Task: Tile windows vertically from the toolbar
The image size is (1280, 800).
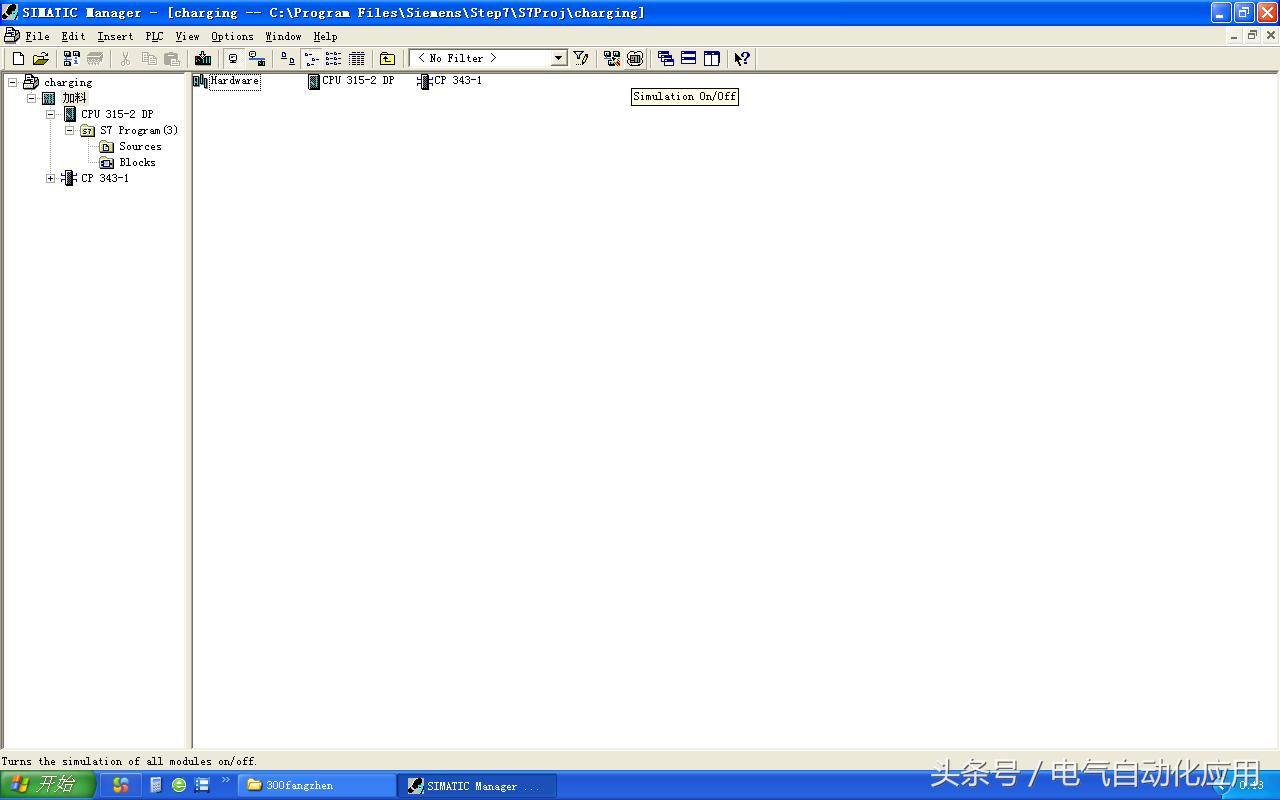Action: click(712, 59)
